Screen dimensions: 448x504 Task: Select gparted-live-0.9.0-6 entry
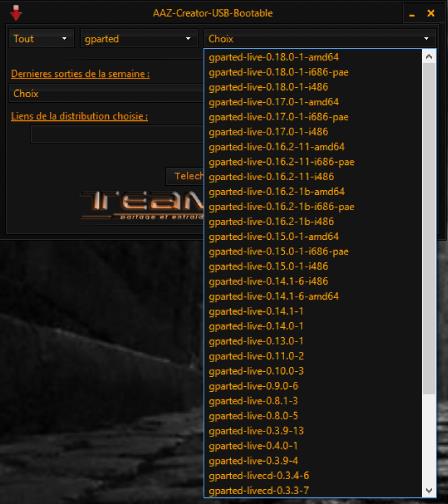coord(313,386)
